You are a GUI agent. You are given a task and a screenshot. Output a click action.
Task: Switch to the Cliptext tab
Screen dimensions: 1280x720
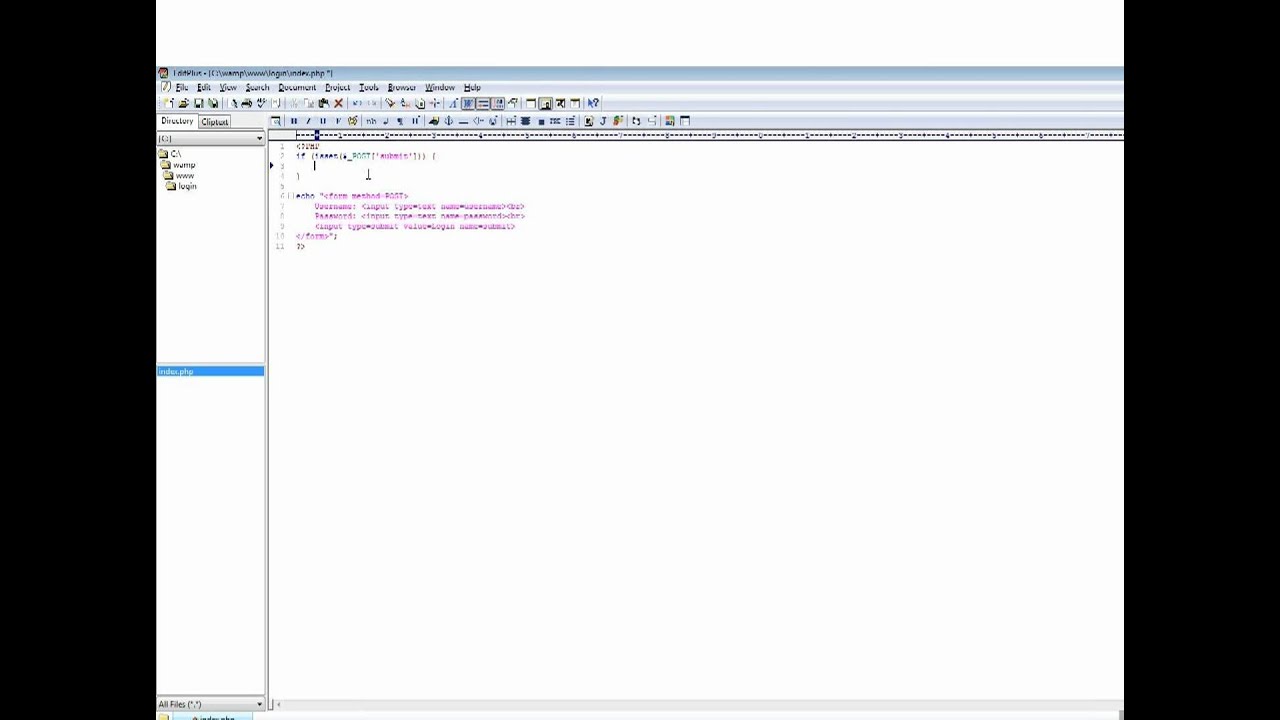pos(215,122)
